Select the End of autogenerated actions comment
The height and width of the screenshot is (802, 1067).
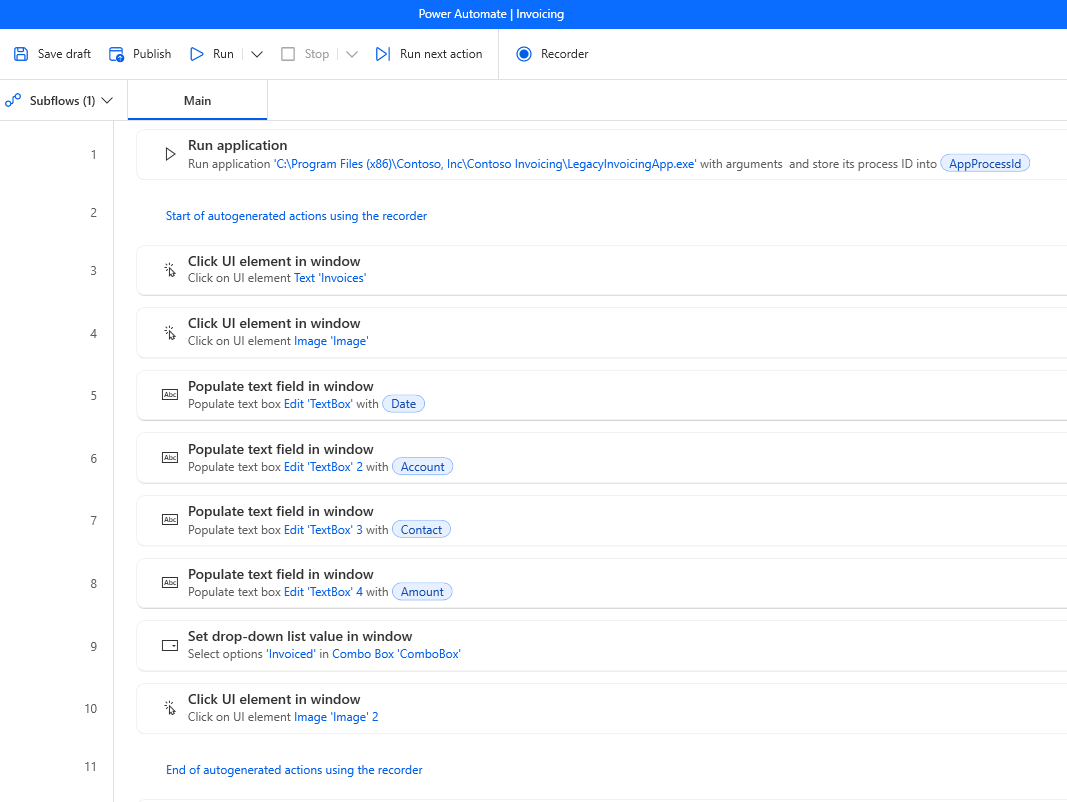pos(294,770)
